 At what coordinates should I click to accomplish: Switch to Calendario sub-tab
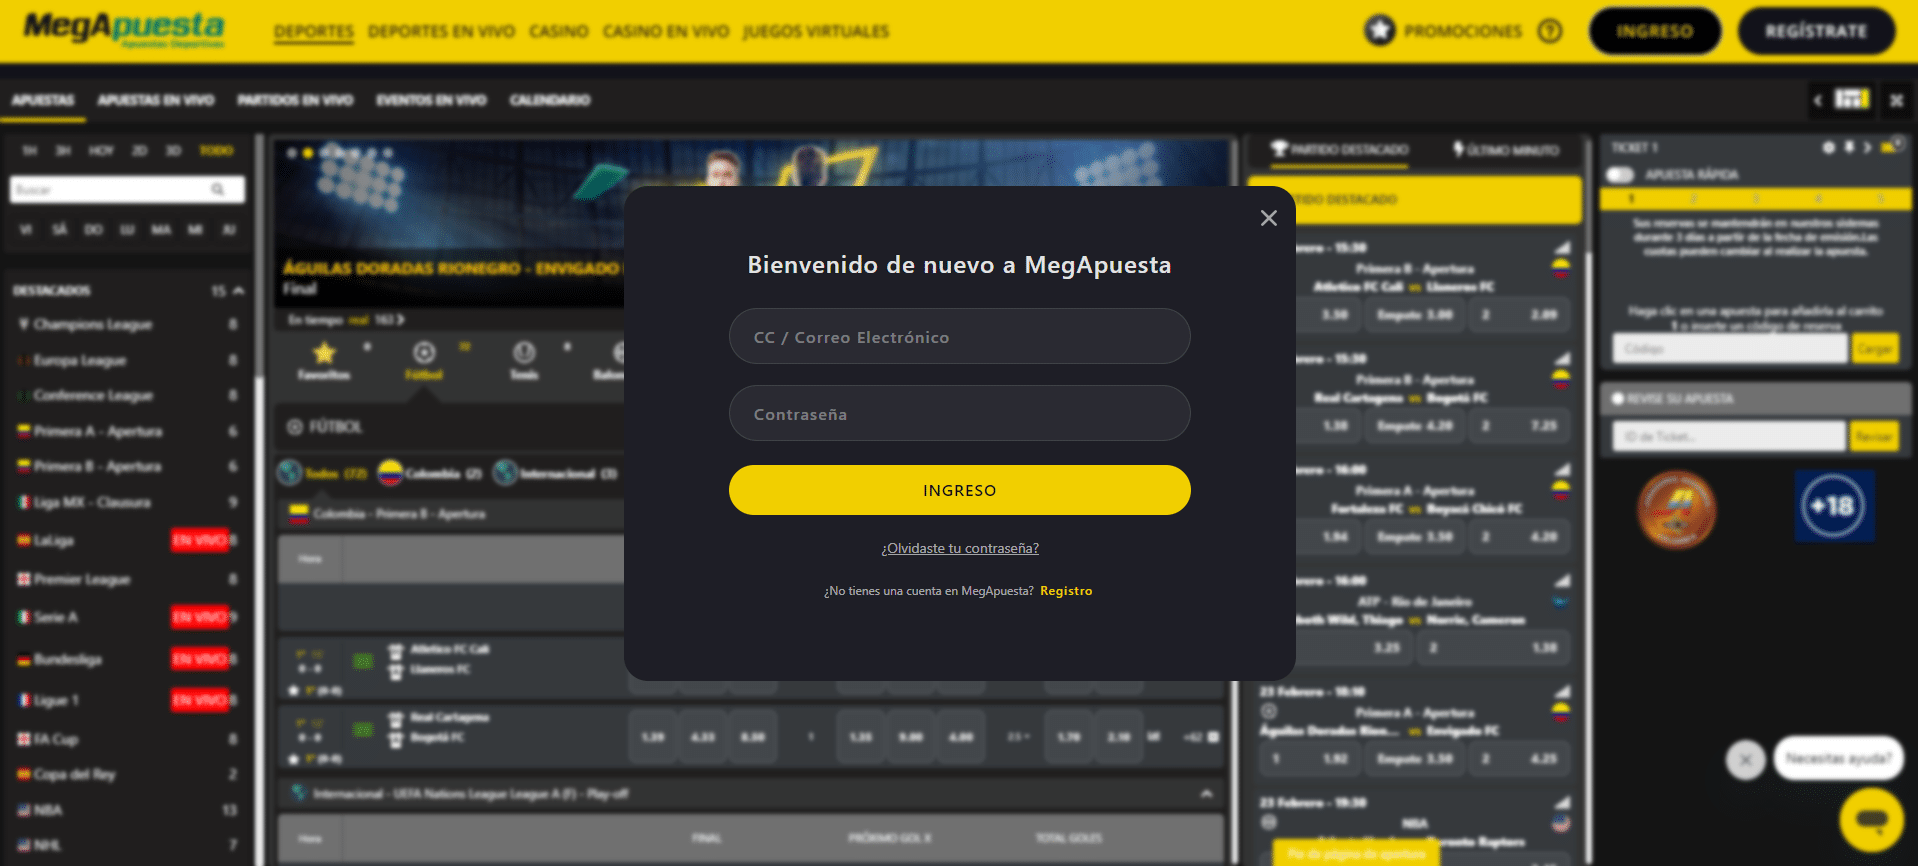tap(550, 100)
